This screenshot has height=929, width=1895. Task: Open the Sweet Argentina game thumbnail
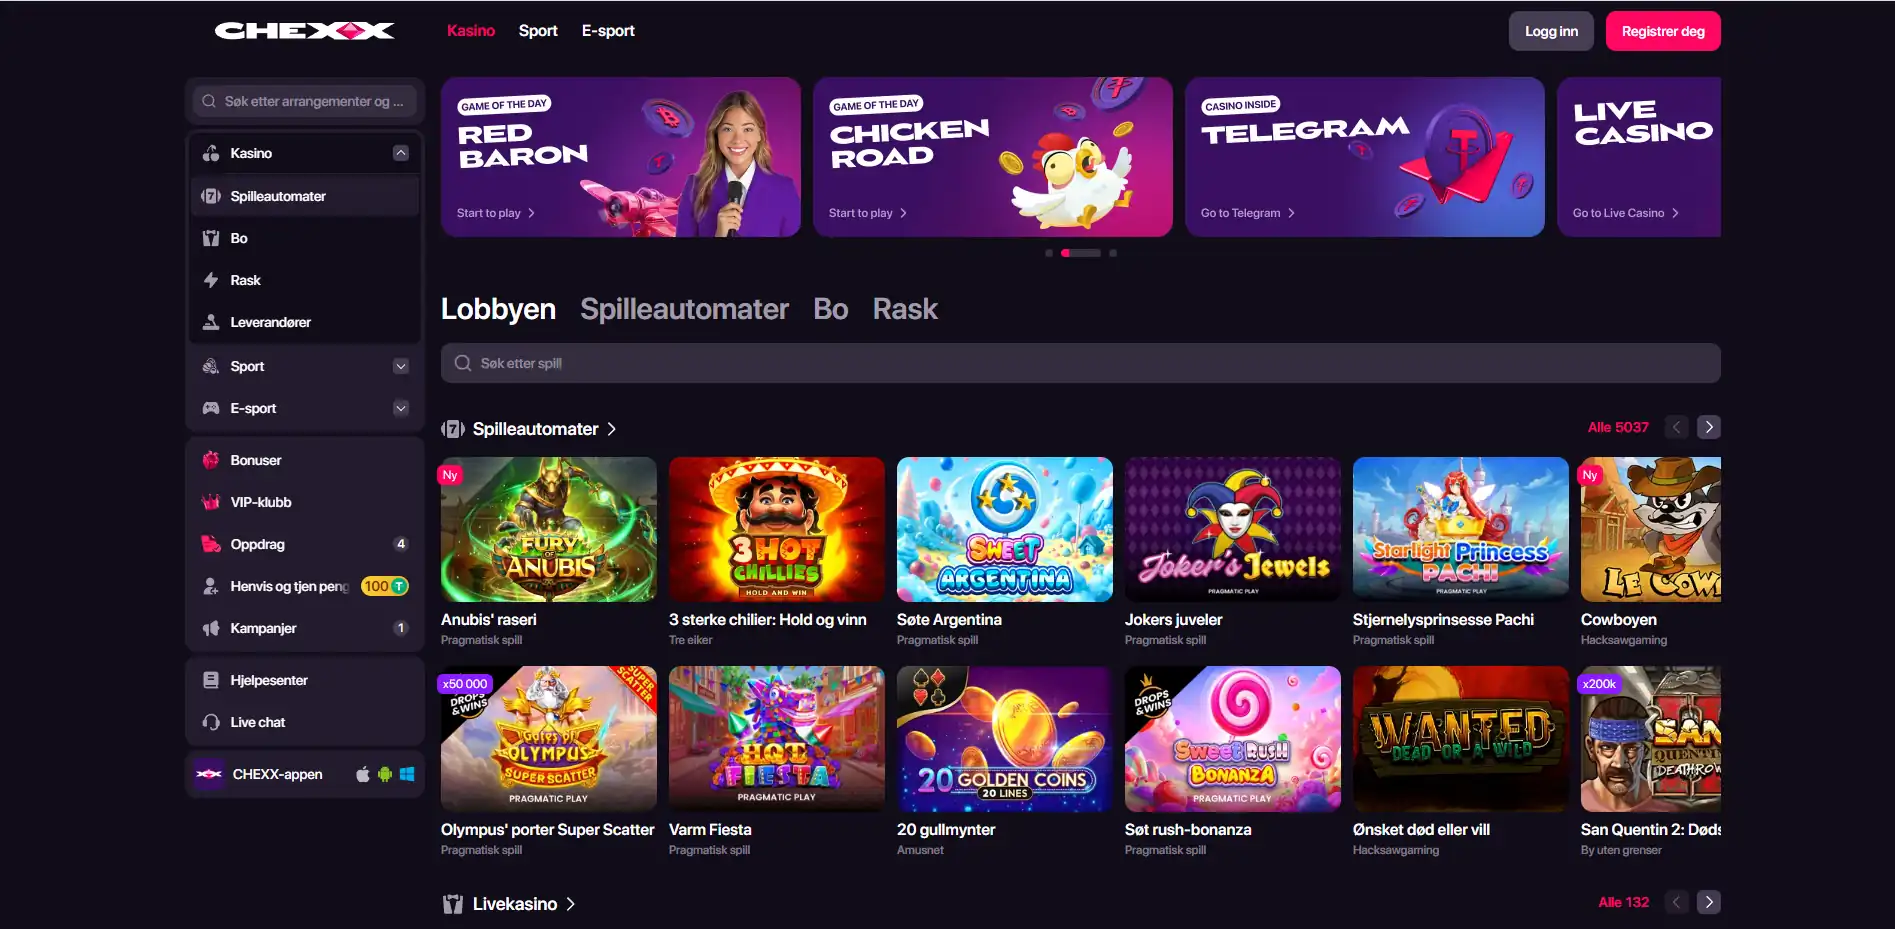click(x=1004, y=529)
